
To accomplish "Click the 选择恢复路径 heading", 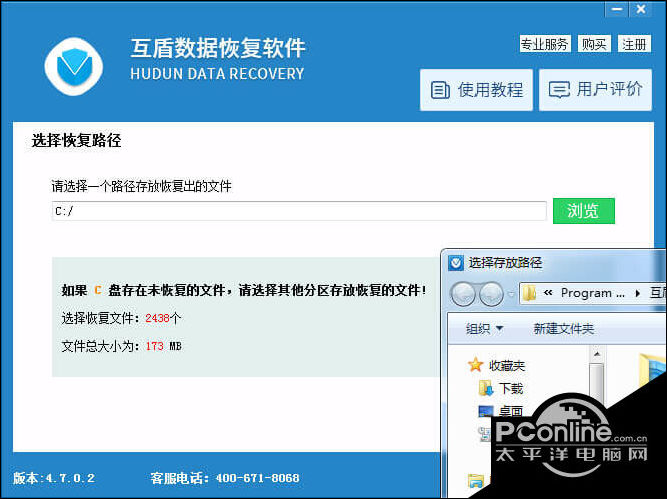I will [x=76, y=140].
